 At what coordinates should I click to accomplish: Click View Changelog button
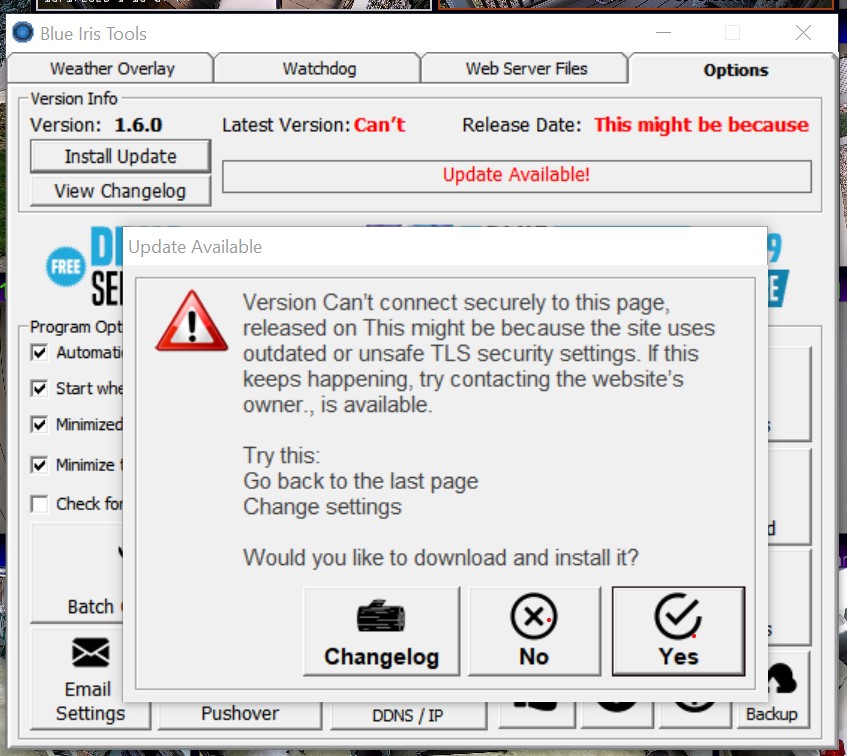coord(120,191)
